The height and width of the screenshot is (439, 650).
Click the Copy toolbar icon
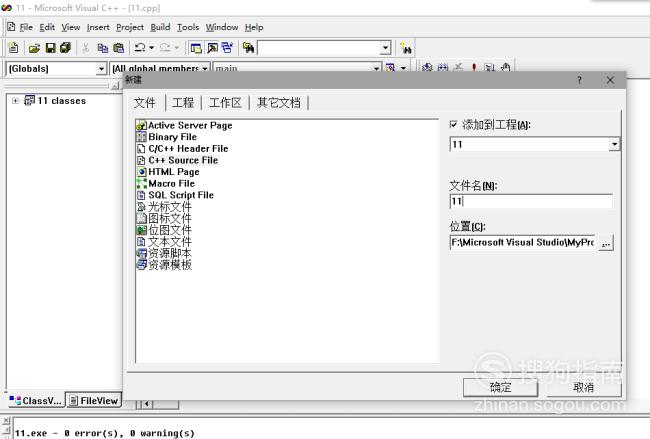[x=102, y=48]
